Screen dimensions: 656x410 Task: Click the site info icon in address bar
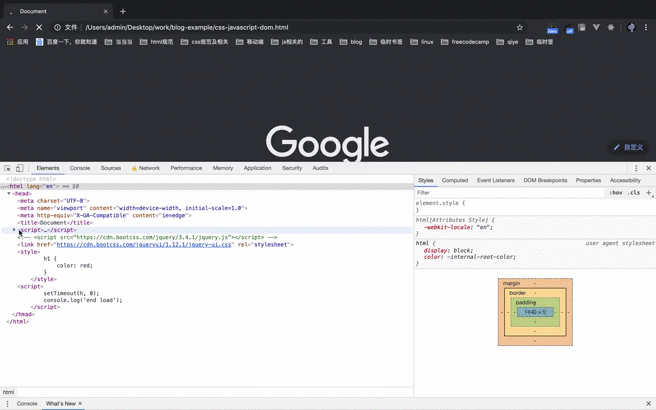pos(57,27)
